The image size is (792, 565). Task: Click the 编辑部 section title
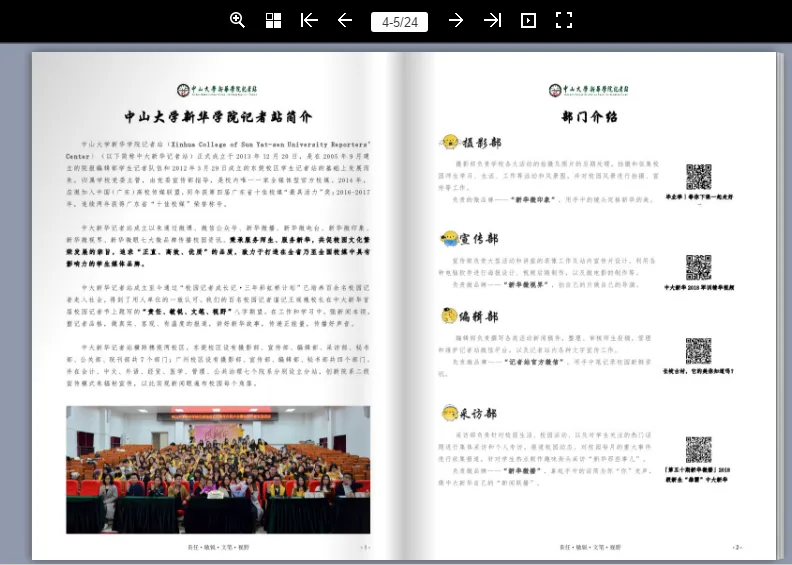(x=479, y=317)
